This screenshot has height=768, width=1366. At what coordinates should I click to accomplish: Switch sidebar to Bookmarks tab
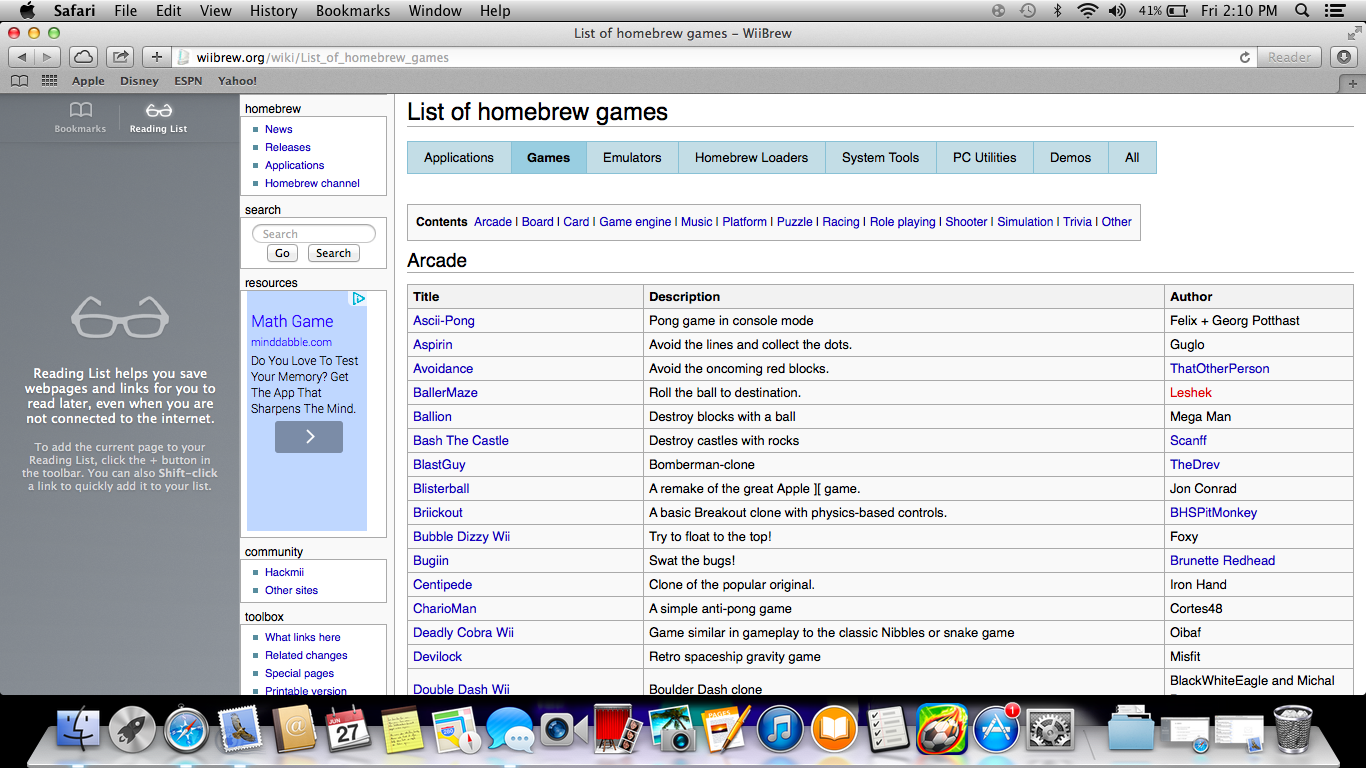tap(80, 117)
